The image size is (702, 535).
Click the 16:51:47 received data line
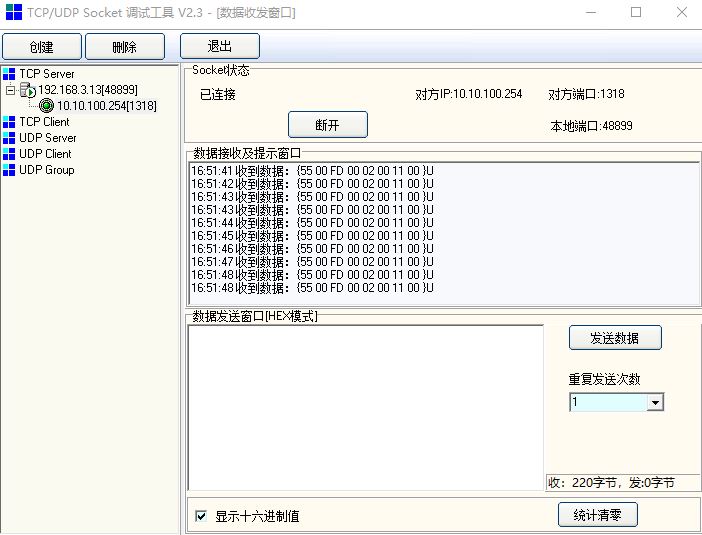pos(312,262)
